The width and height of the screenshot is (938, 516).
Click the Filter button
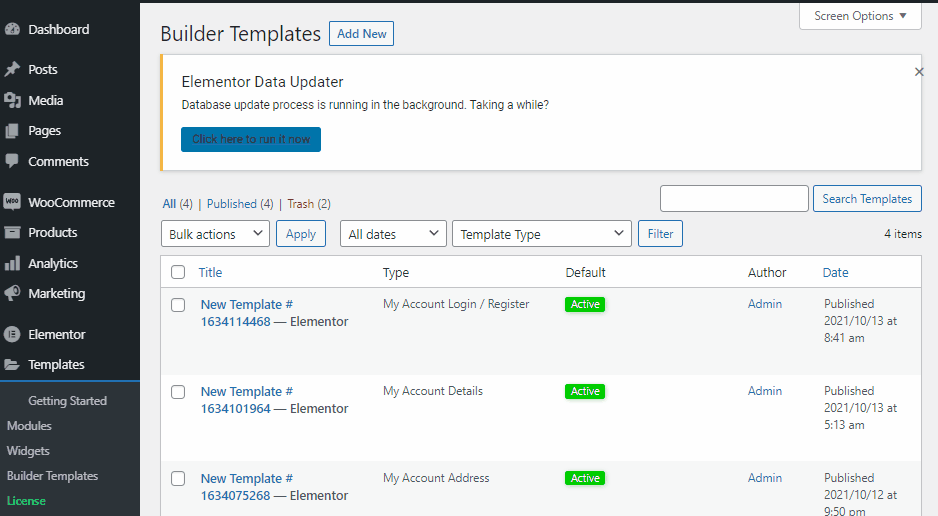[x=660, y=234]
